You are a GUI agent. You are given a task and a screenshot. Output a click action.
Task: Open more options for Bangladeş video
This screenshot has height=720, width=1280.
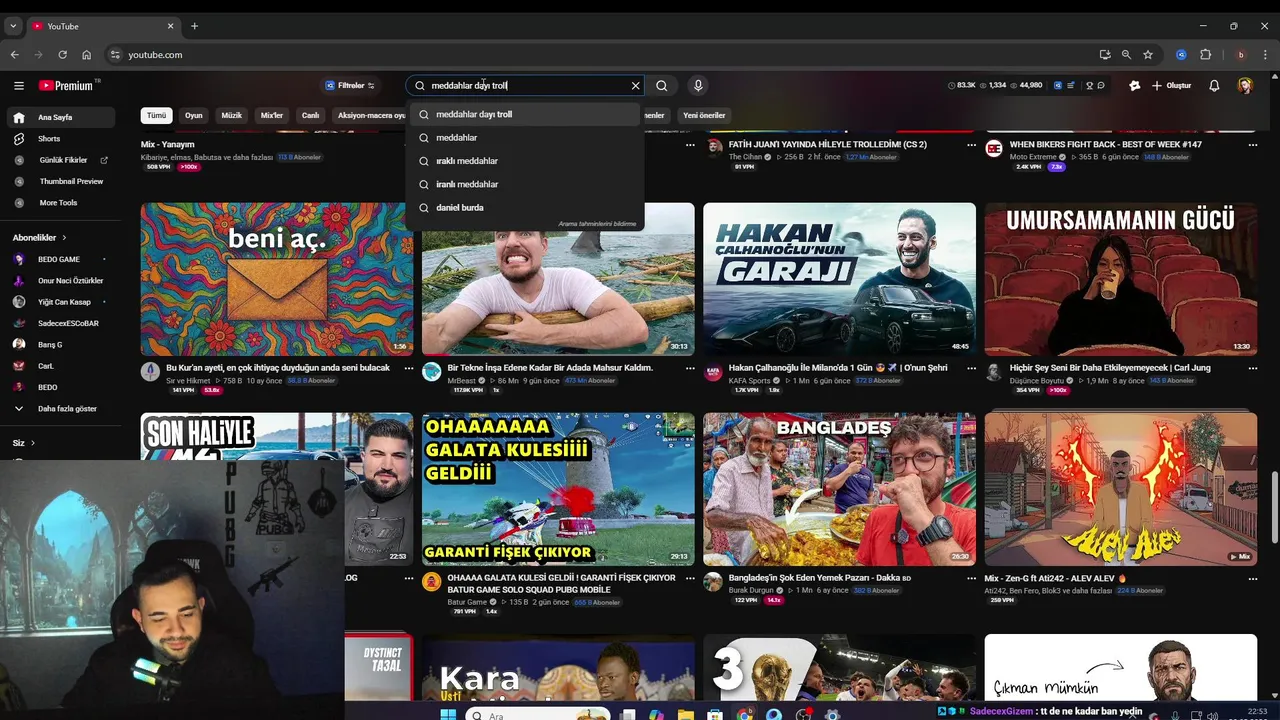pos(971,578)
